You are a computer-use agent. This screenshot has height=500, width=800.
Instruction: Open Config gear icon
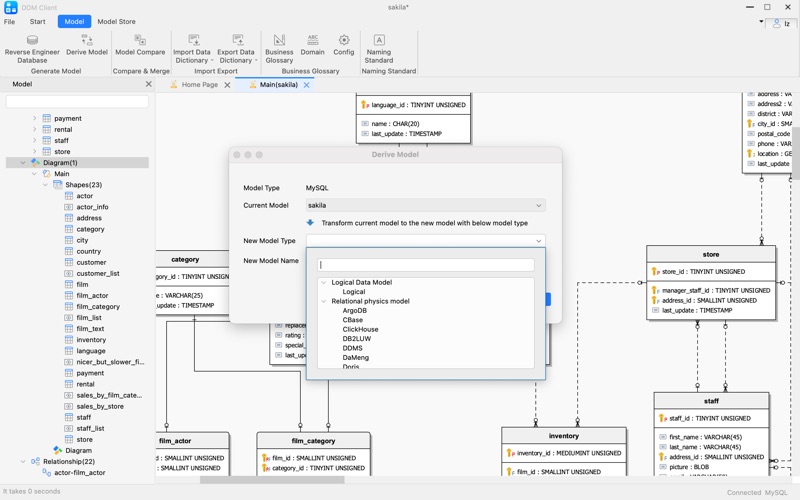(x=344, y=40)
